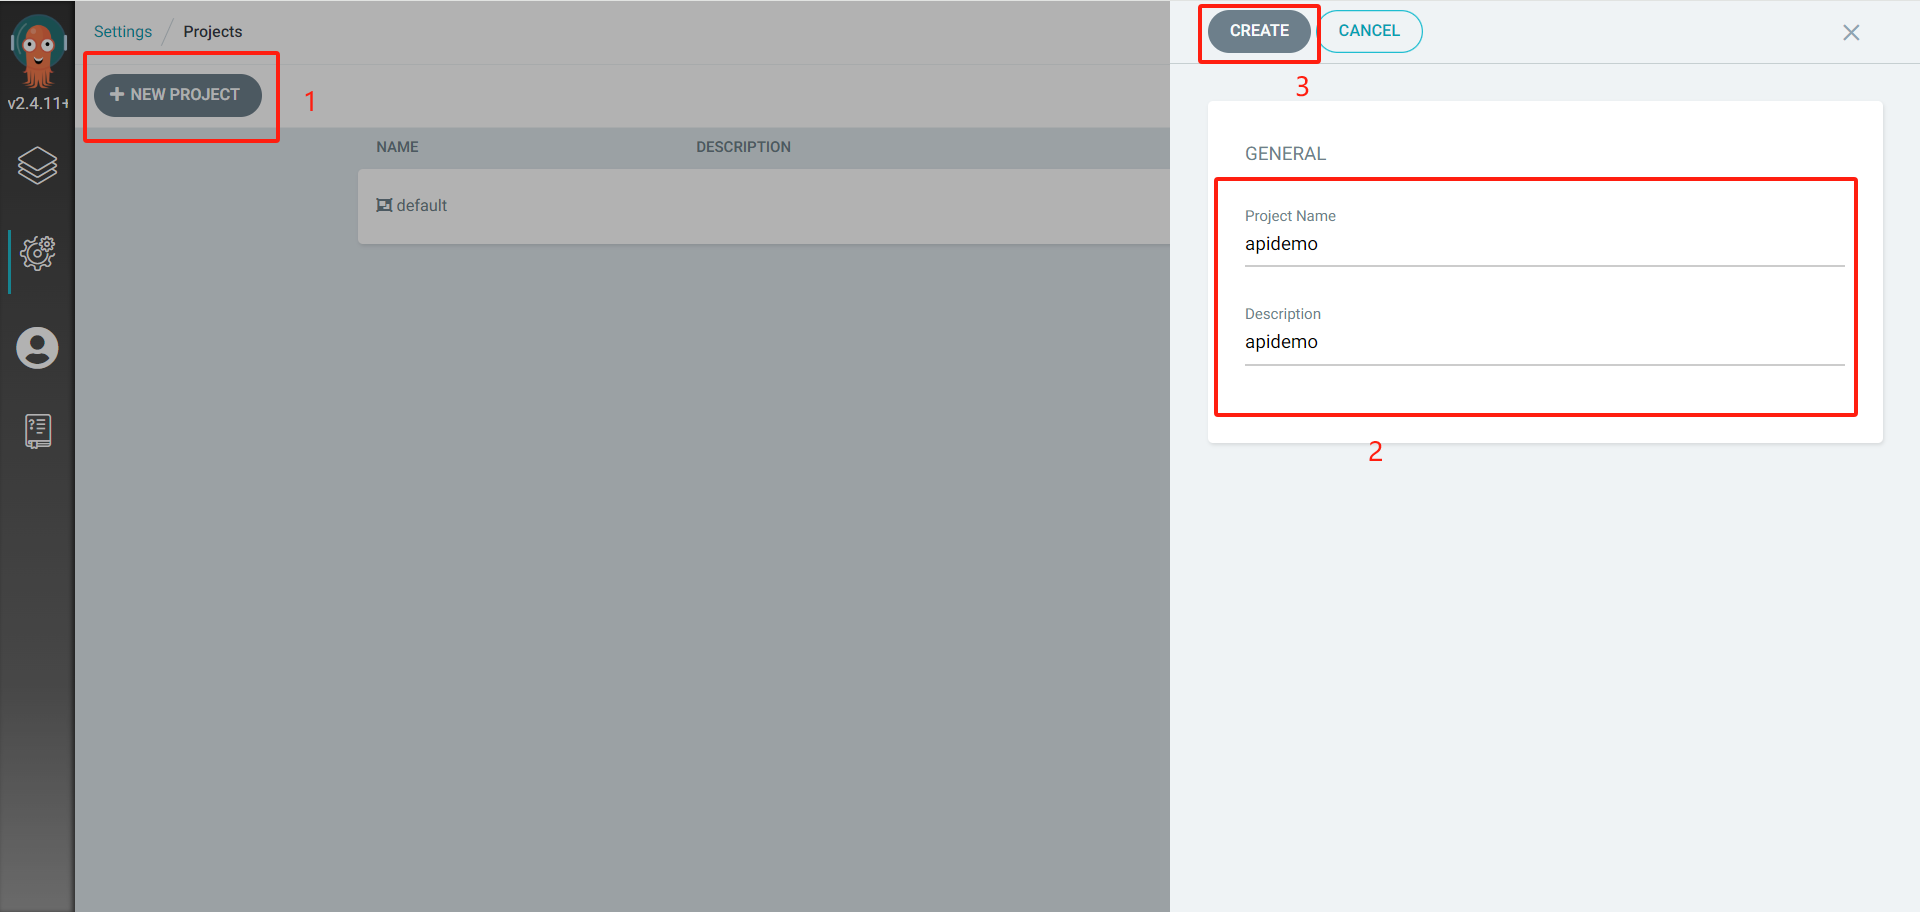Viewport: 1920px width, 912px height.
Task: Open the Settings breadcrumb link
Action: pyautogui.click(x=122, y=31)
